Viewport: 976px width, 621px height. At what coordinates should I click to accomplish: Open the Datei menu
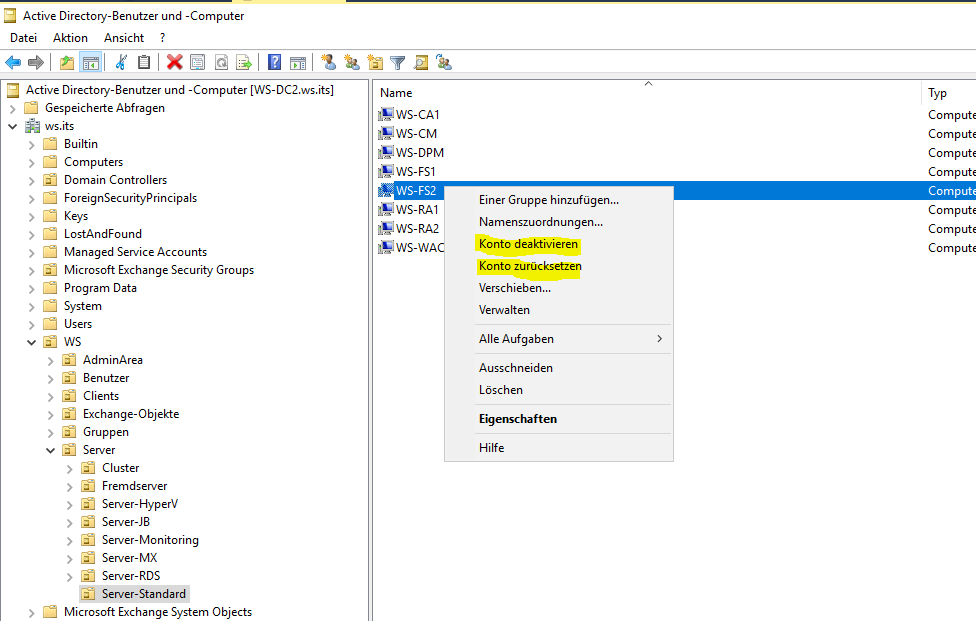(x=24, y=38)
